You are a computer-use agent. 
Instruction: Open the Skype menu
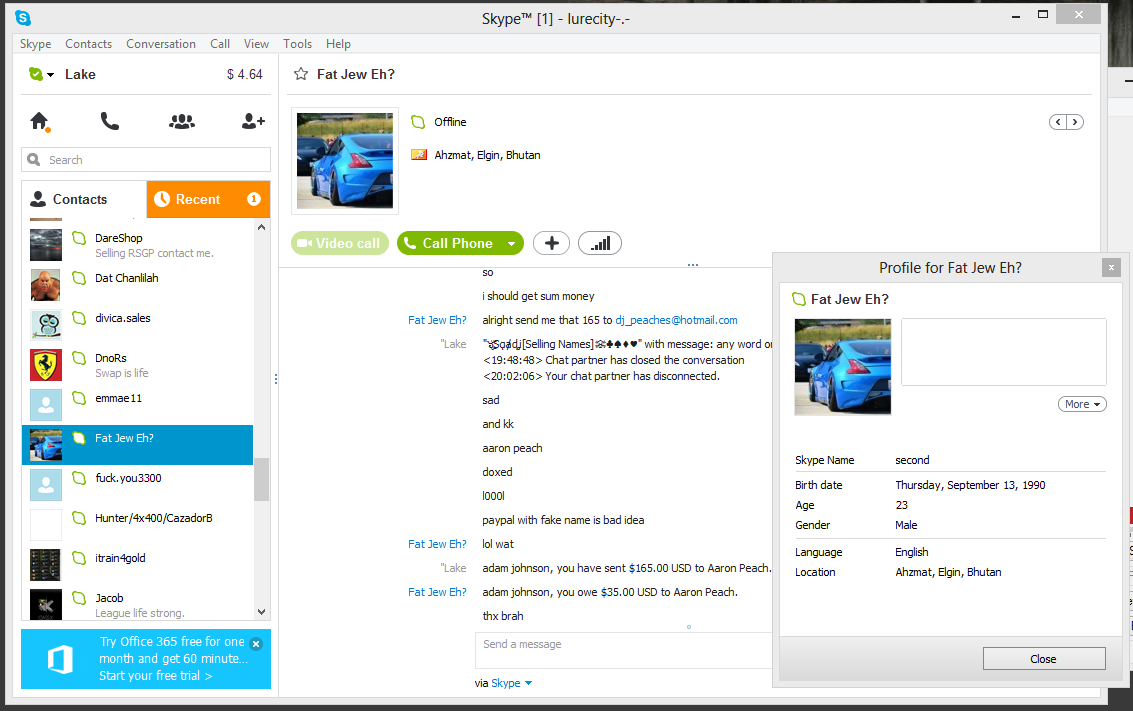35,44
